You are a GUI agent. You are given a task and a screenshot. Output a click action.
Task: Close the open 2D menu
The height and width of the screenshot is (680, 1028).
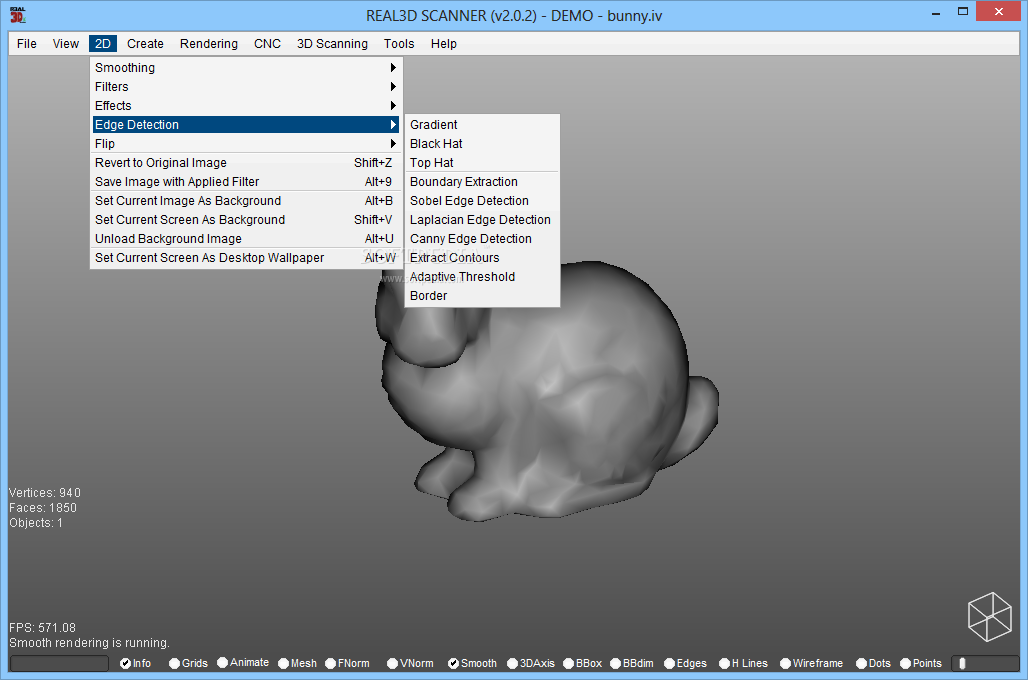[x=103, y=43]
